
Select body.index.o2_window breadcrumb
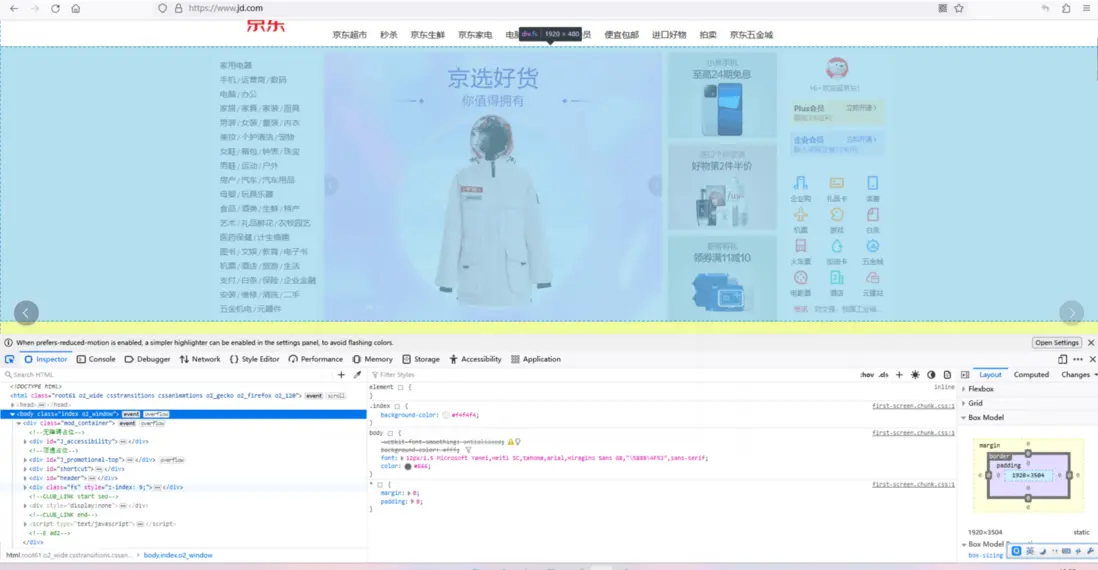(178, 555)
